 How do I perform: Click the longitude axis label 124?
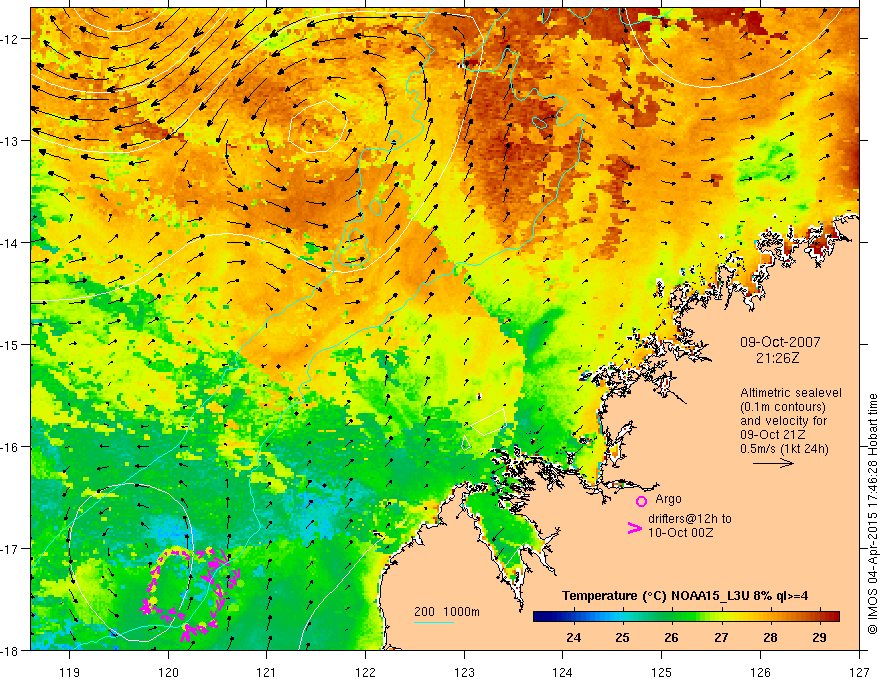coord(563,672)
